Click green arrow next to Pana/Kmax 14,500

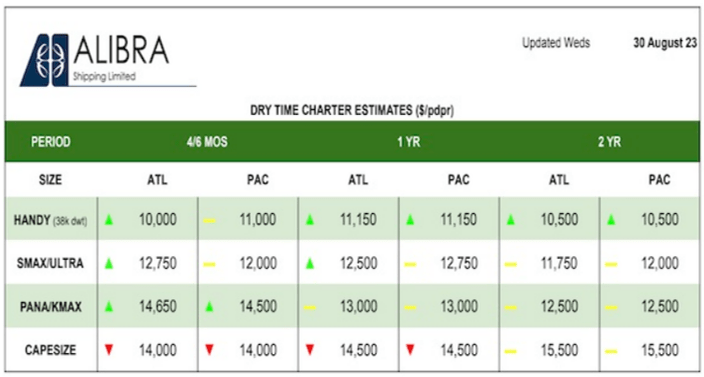[x=209, y=307]
